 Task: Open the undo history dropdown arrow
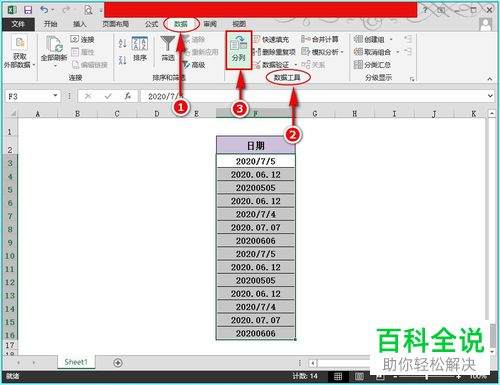52,10
